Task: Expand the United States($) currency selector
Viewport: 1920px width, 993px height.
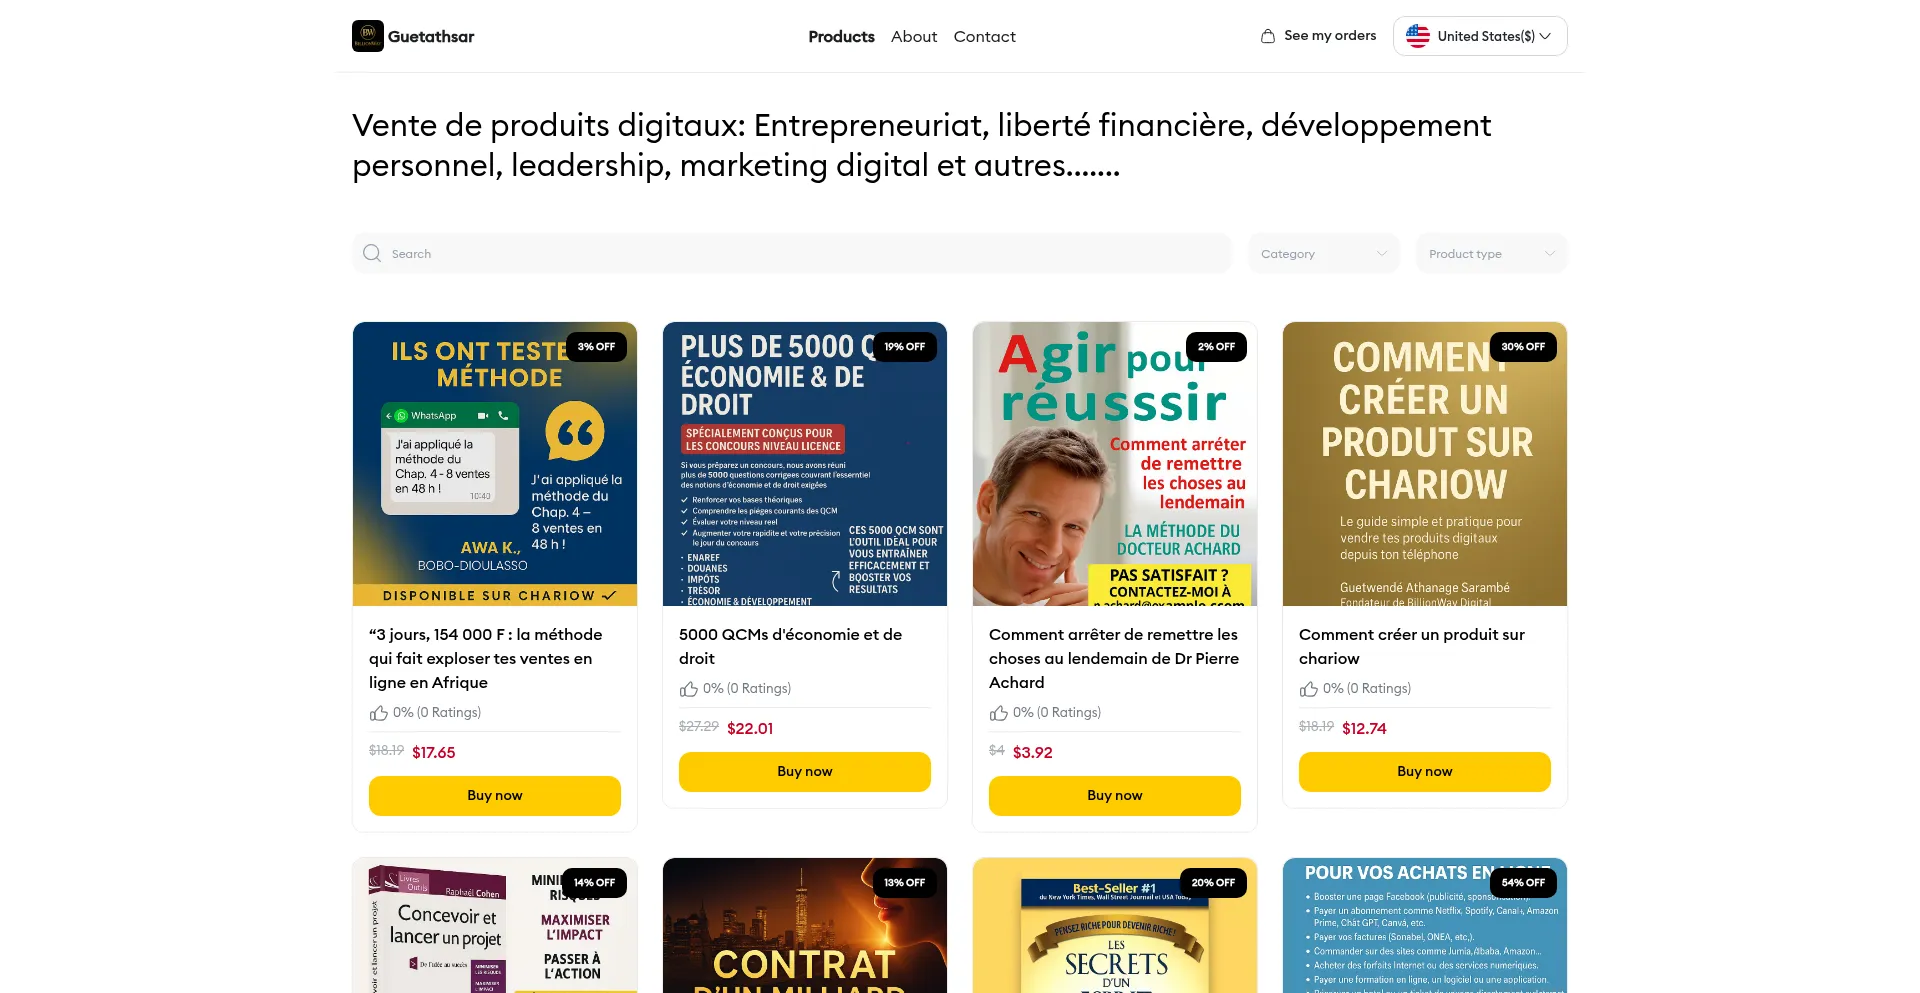Action: pyautogui.click(x=1480, y=36)
